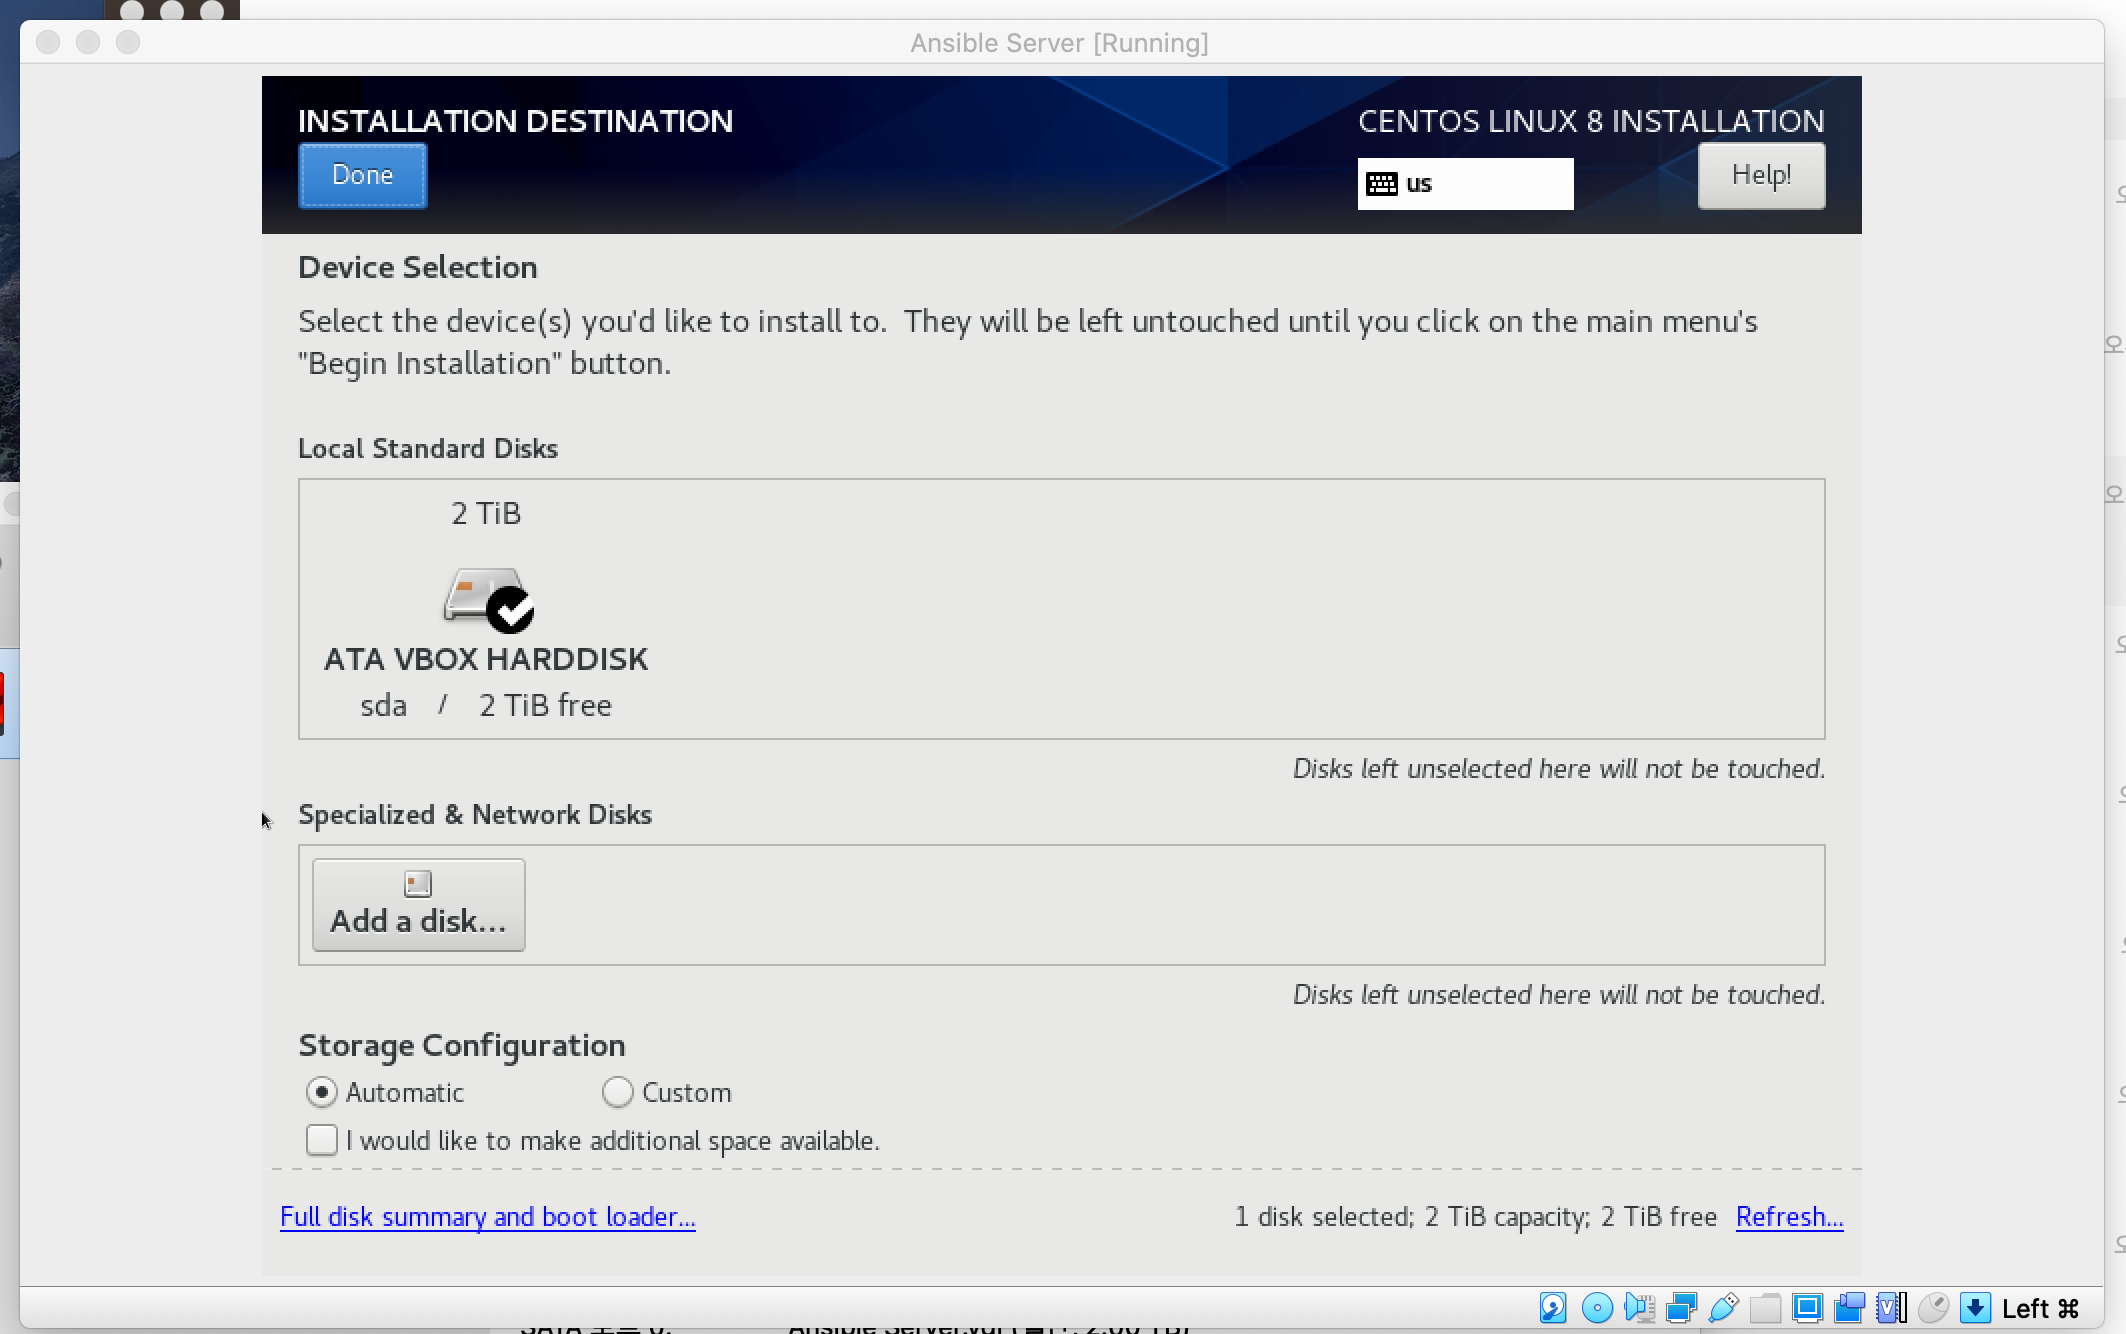Open Full disk summary and boot loader
This screenshot has width=2126, height=1334.
click(x=487, y=1217)
